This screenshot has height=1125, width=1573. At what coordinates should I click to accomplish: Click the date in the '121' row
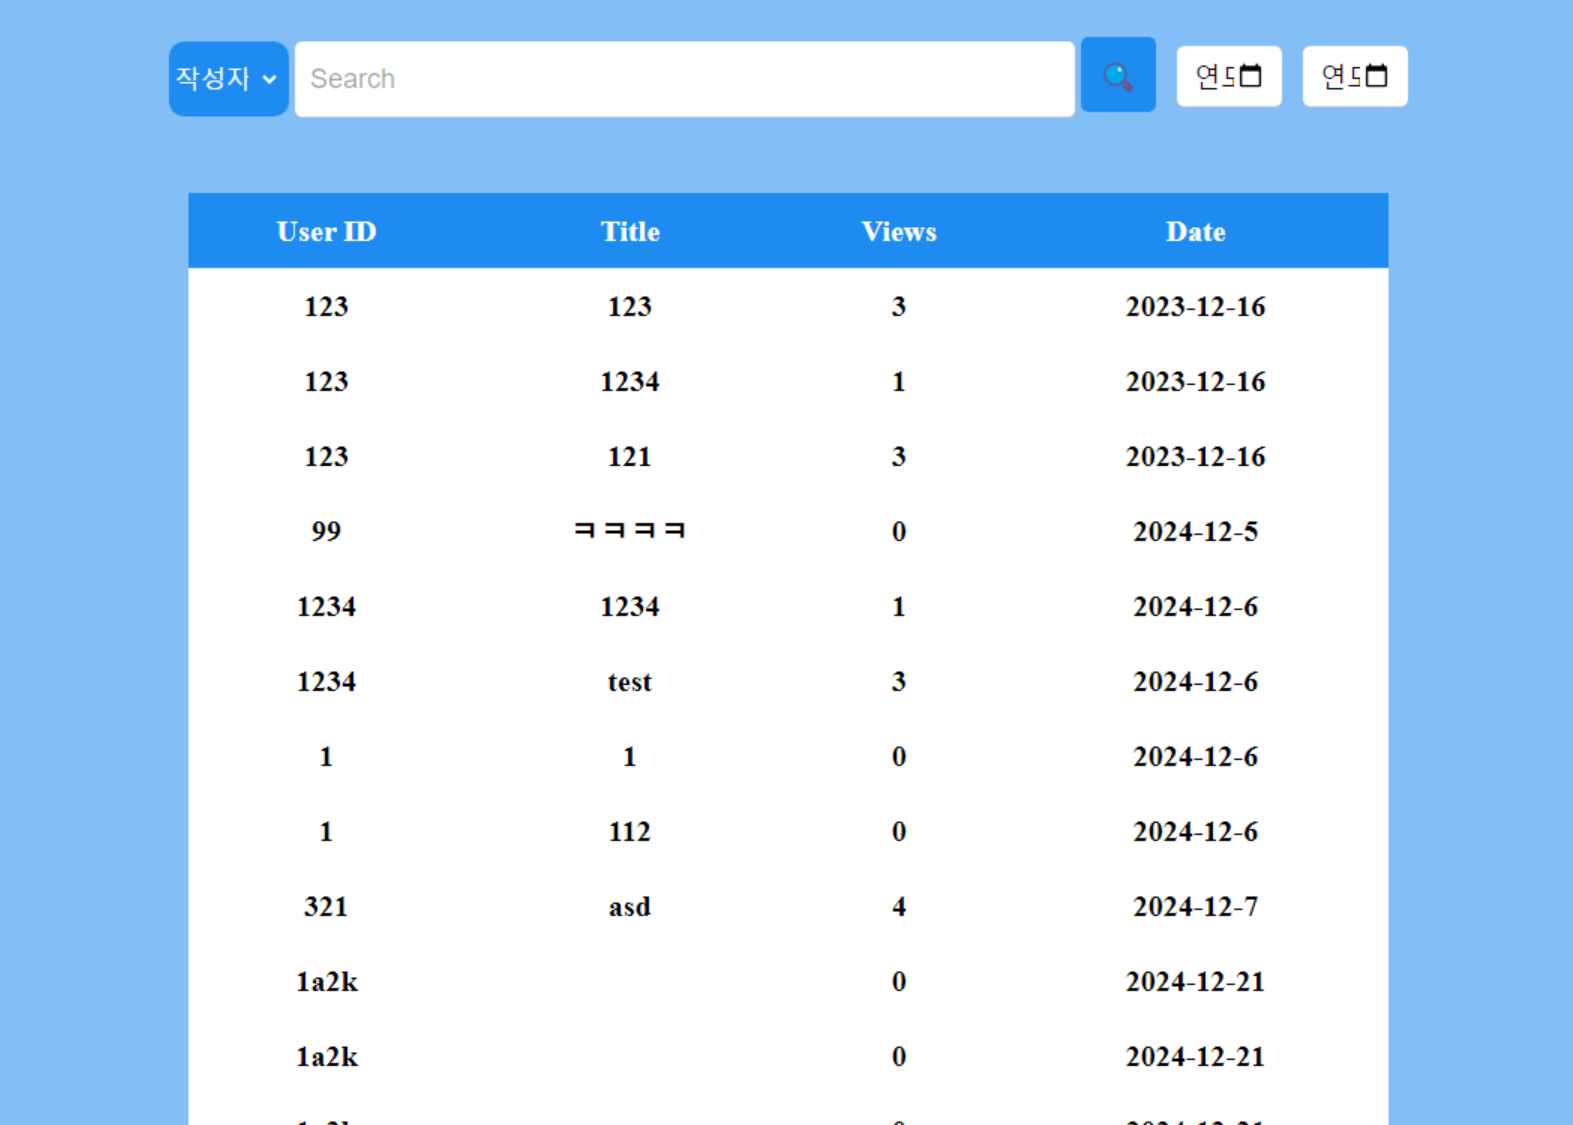1196,457
